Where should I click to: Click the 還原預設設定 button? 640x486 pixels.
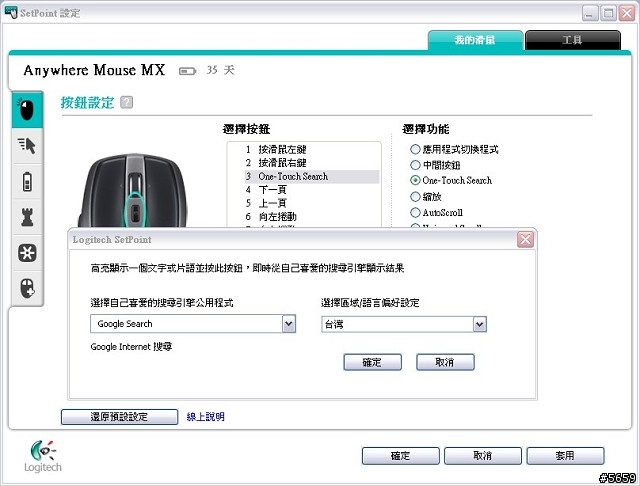click(x=119, y=417)
